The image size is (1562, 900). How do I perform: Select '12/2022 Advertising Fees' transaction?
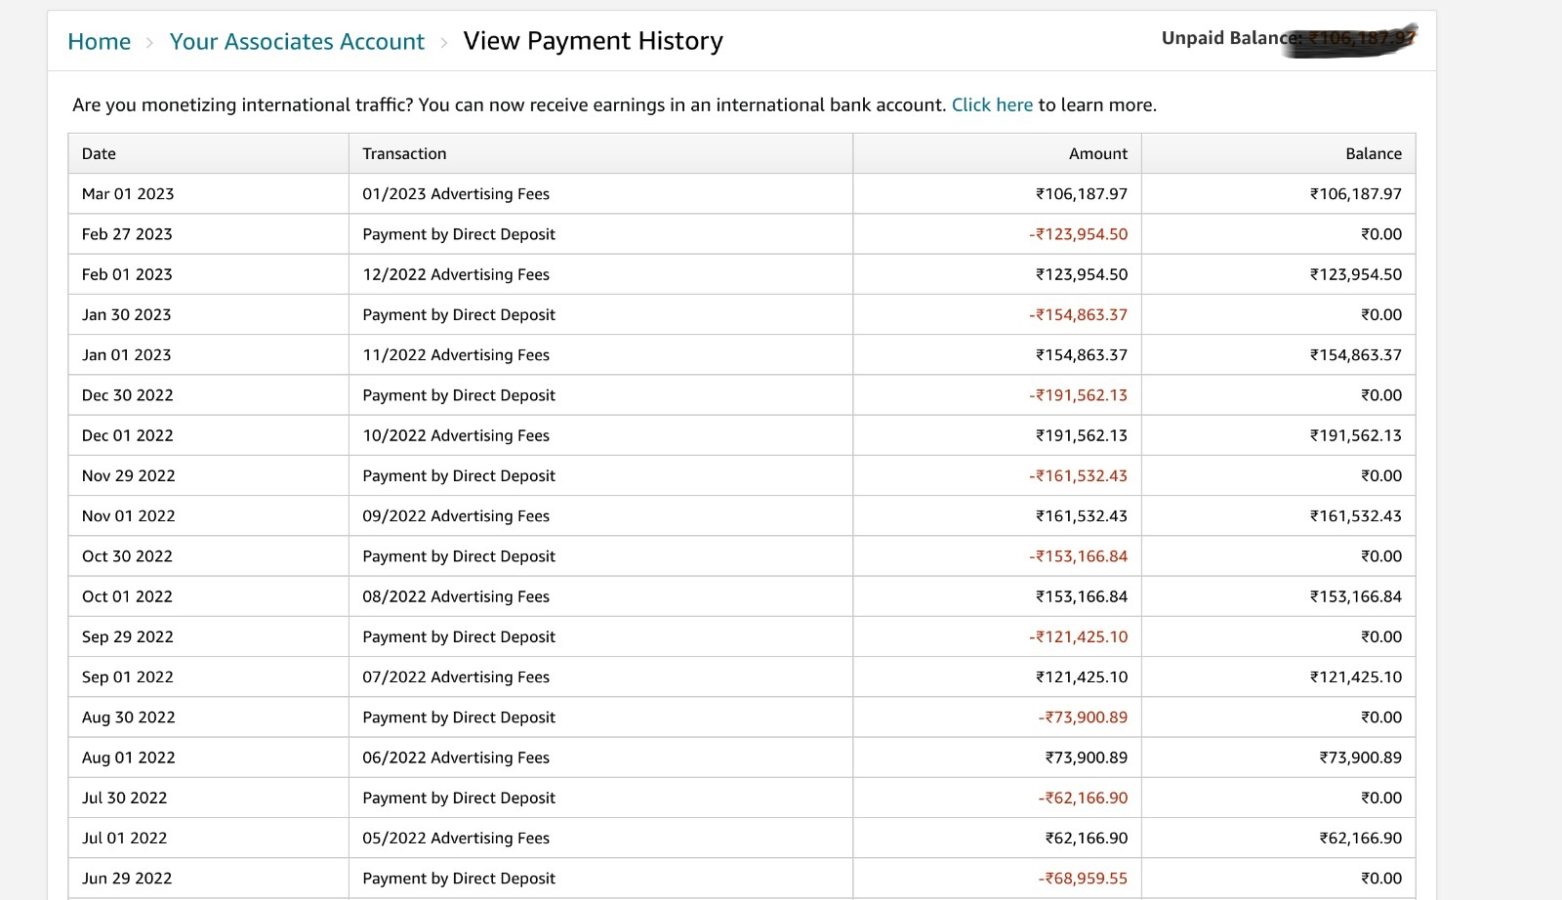tap(456, 274)
